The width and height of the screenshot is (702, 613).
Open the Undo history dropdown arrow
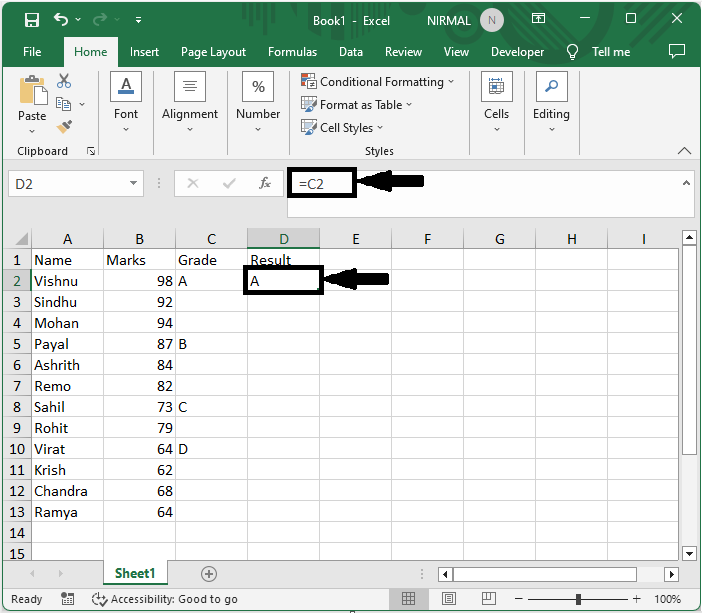point(78,19)
